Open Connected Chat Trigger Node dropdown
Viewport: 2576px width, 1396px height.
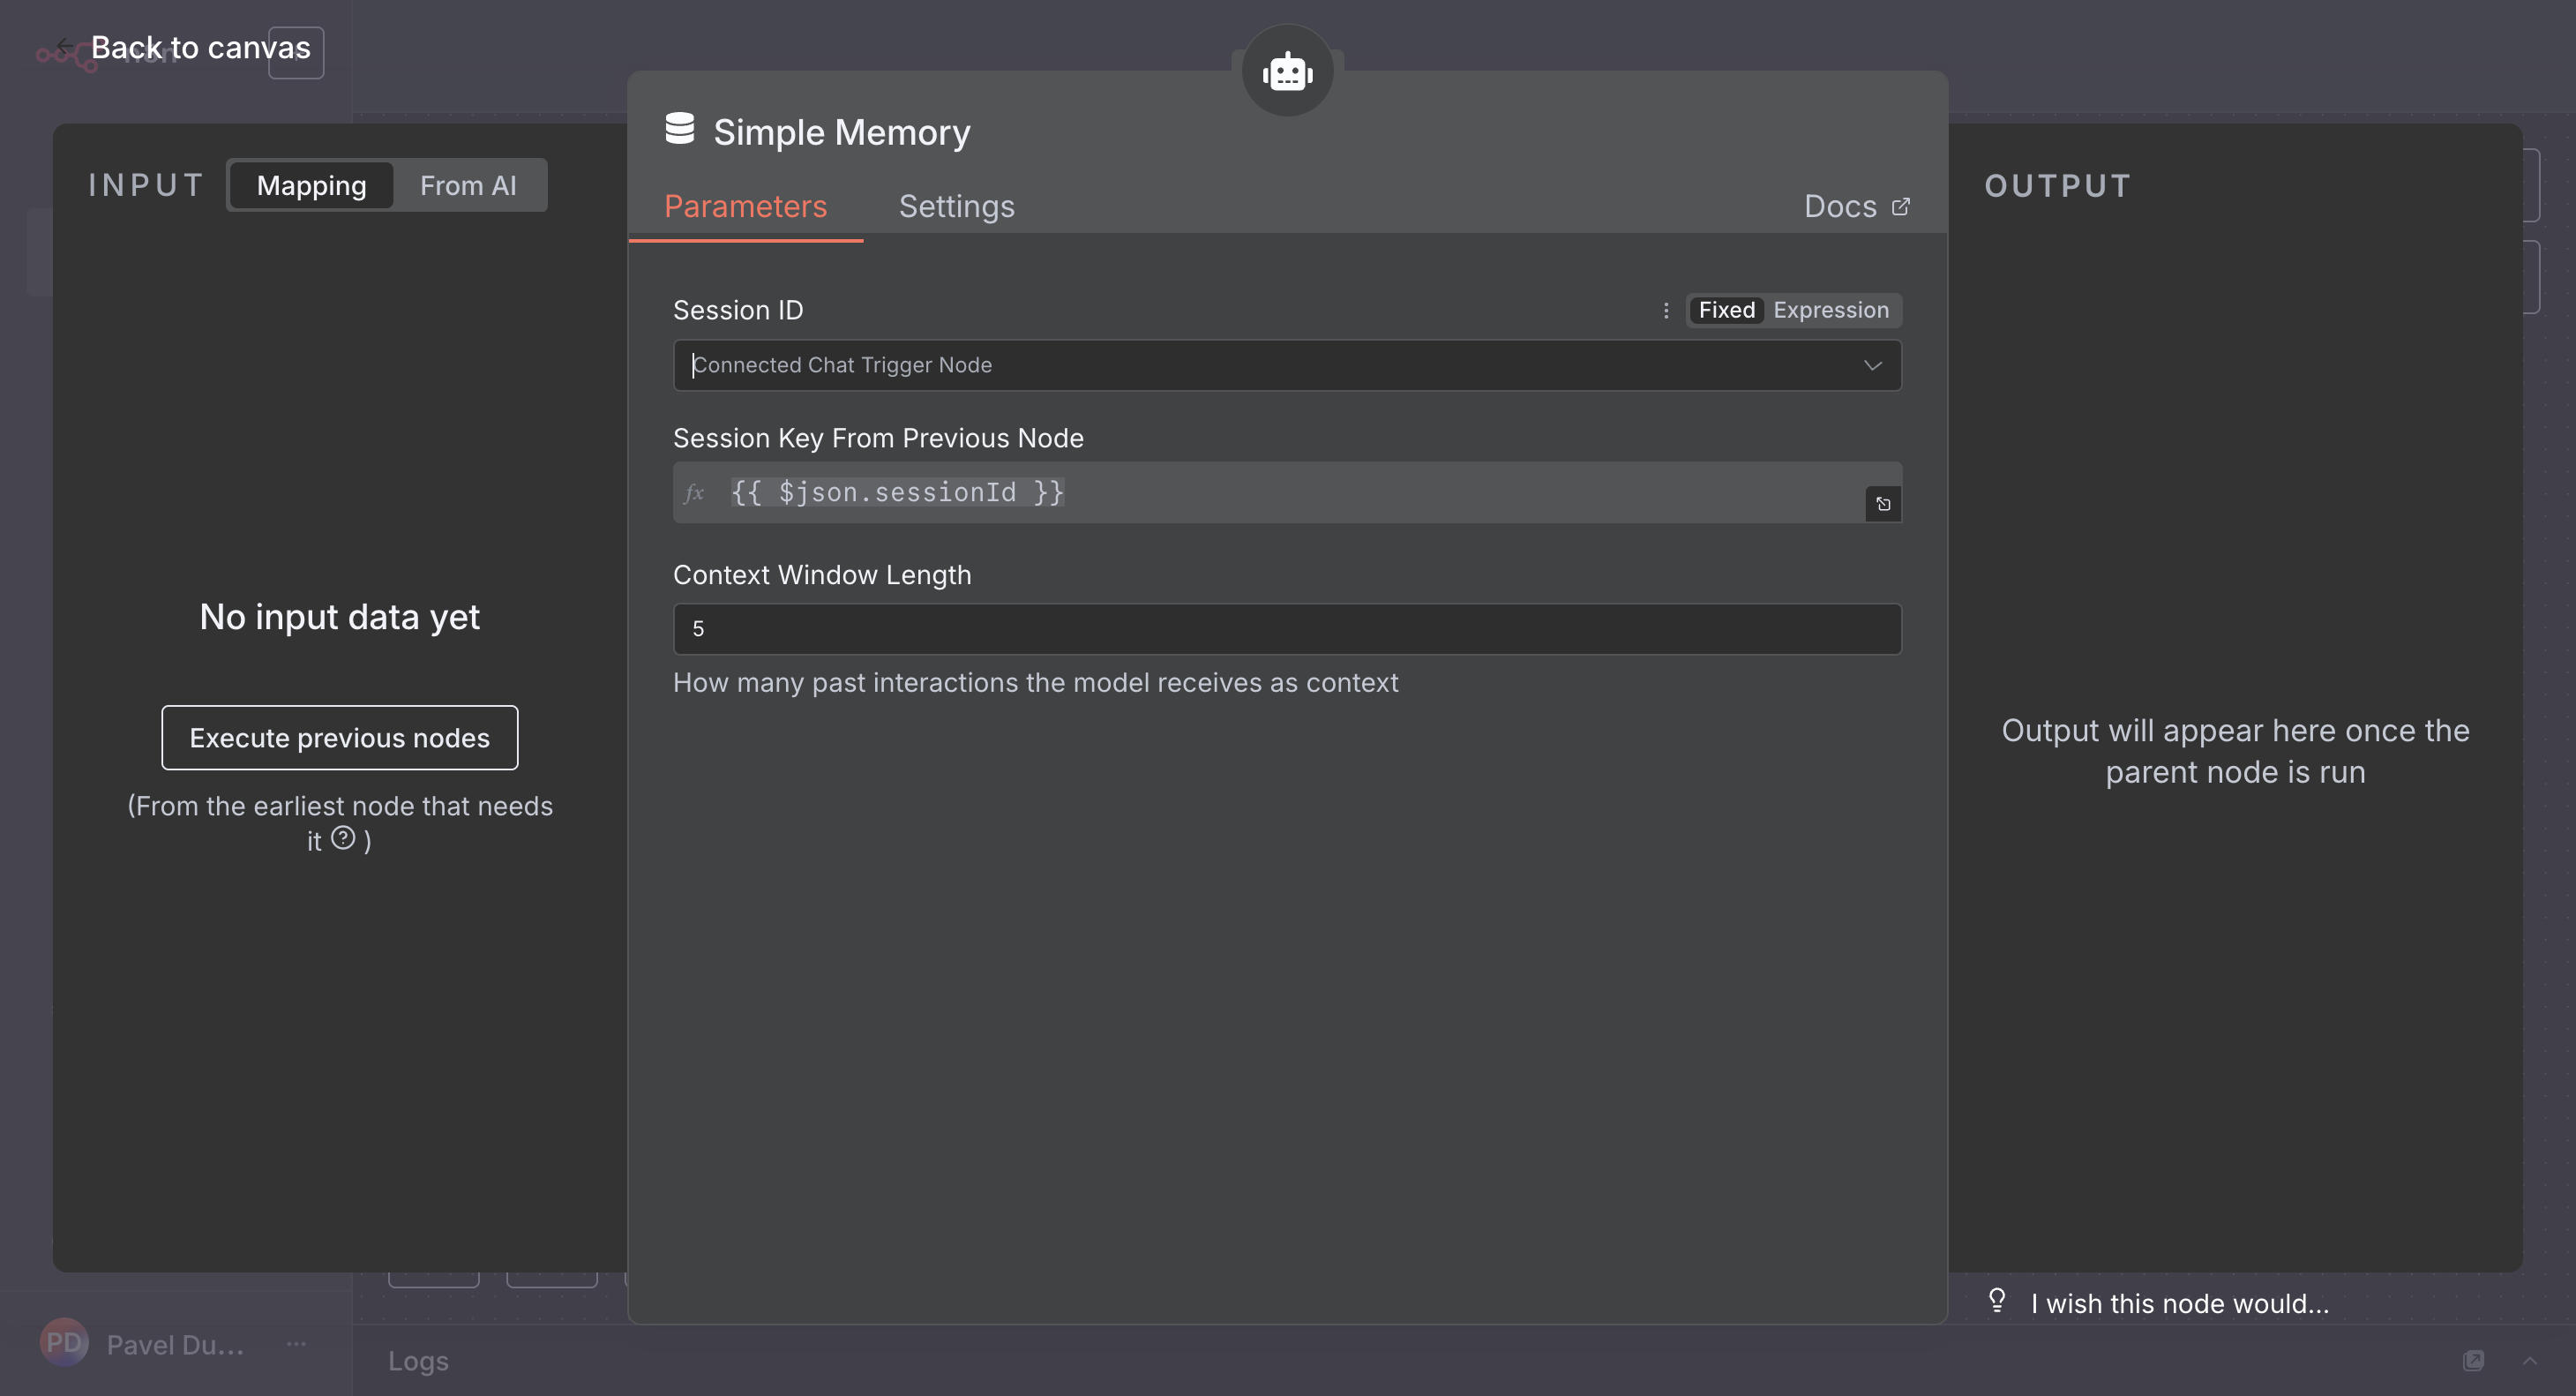tap(1286, 365)
